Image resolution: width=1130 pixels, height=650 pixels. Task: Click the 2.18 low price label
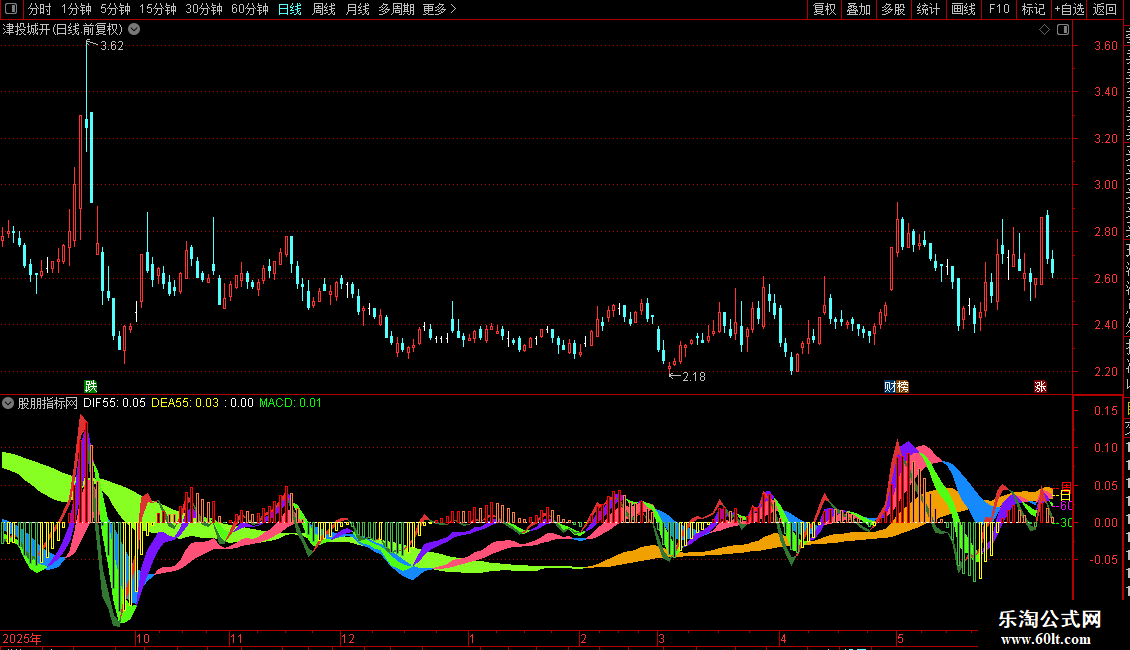(694, 376)
